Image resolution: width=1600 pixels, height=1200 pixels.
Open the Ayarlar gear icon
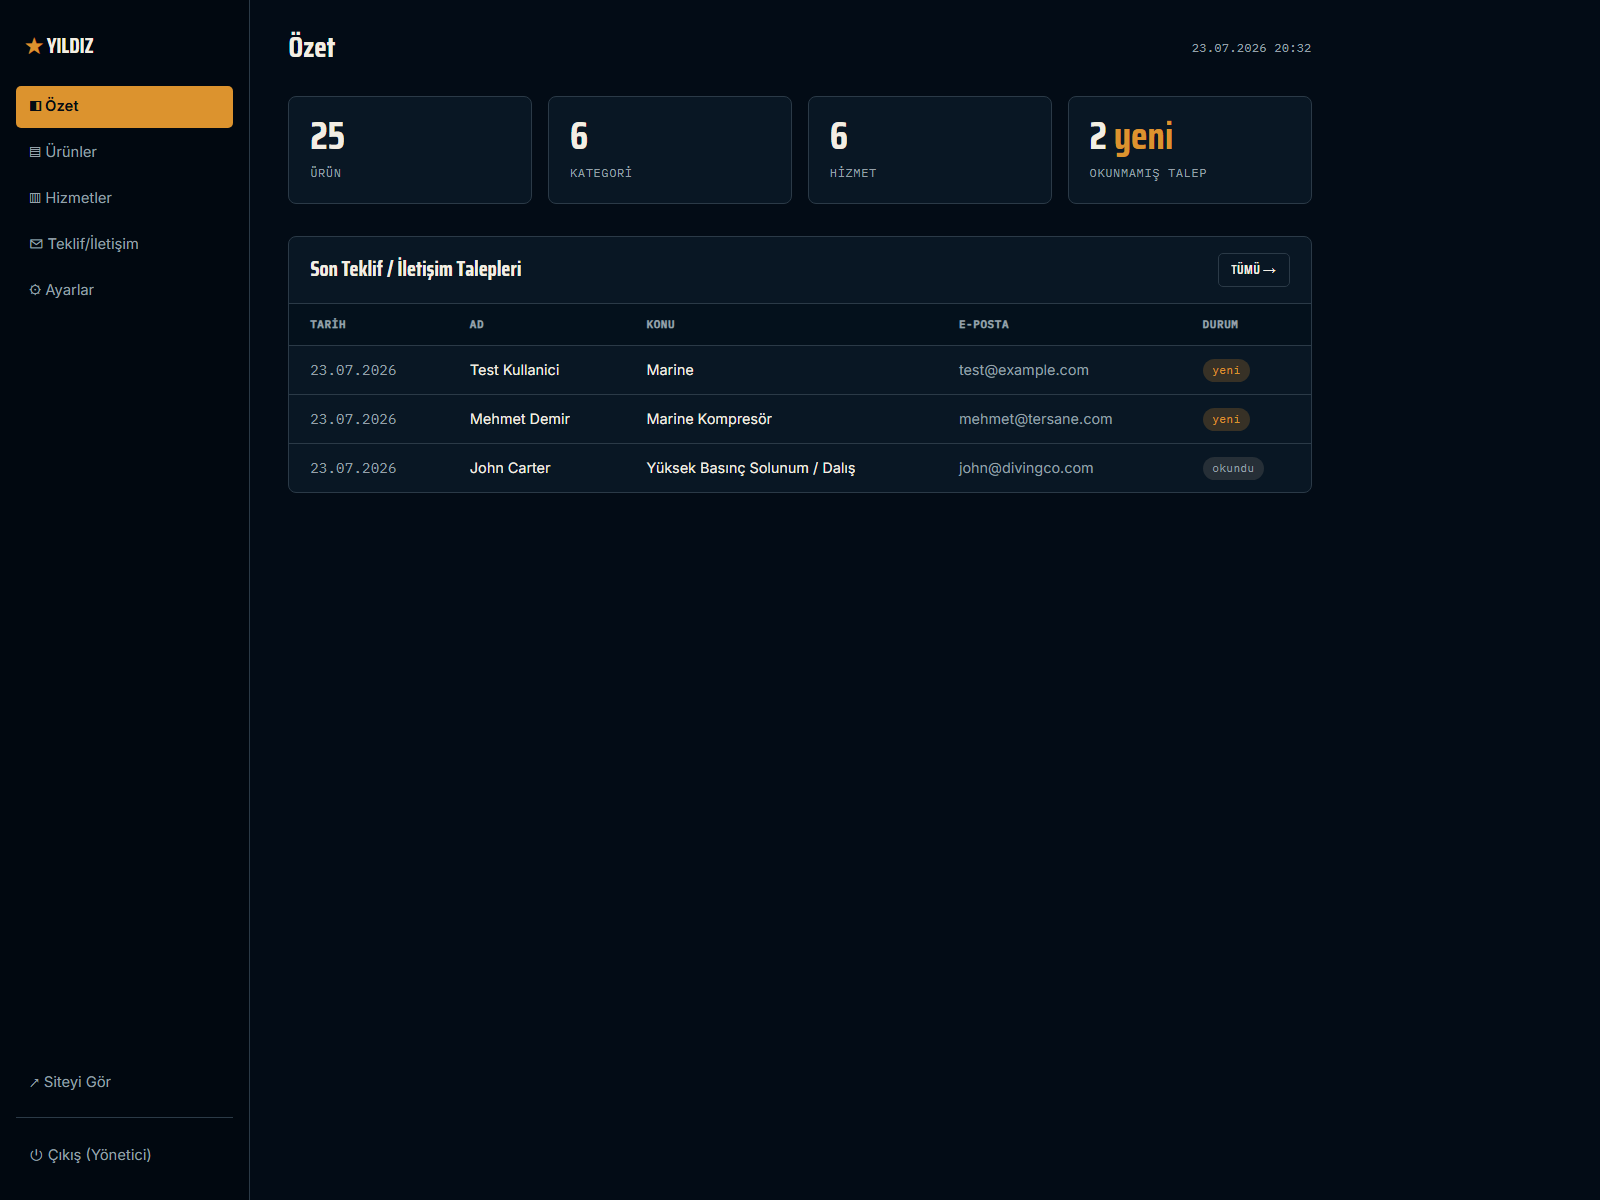[x=35, y=290]
